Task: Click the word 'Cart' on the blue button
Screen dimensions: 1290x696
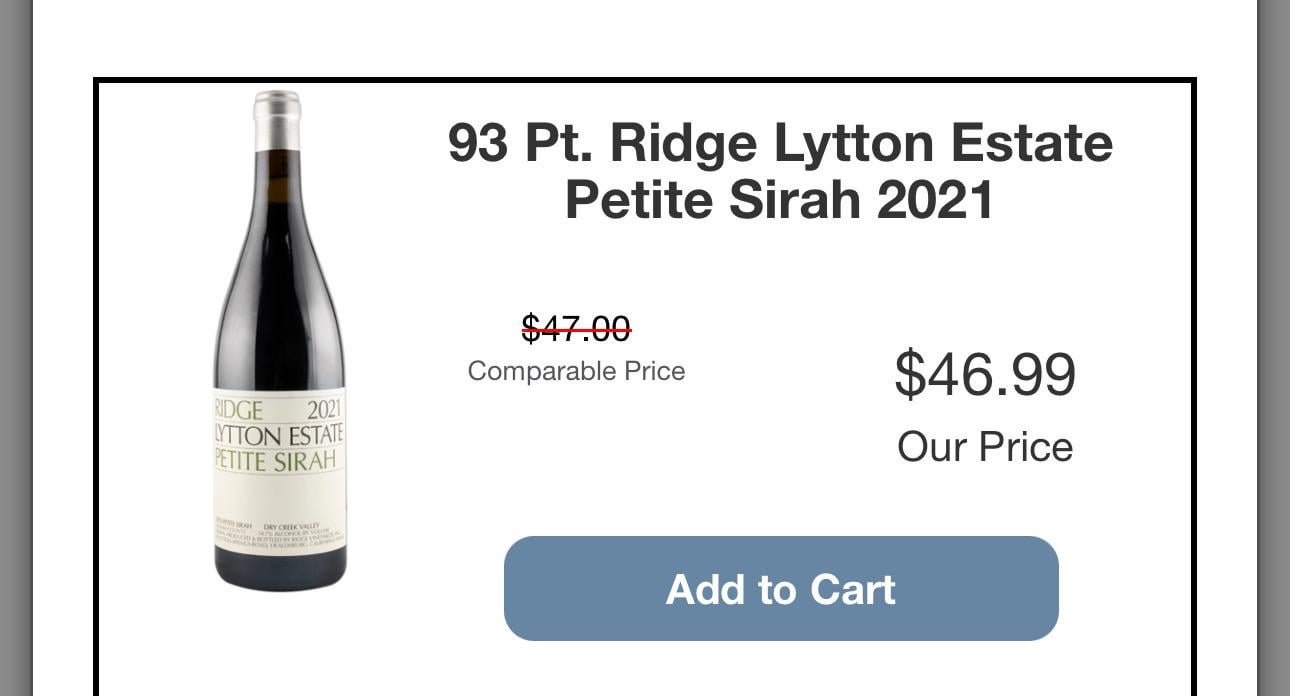Action: tap(853, 589)
